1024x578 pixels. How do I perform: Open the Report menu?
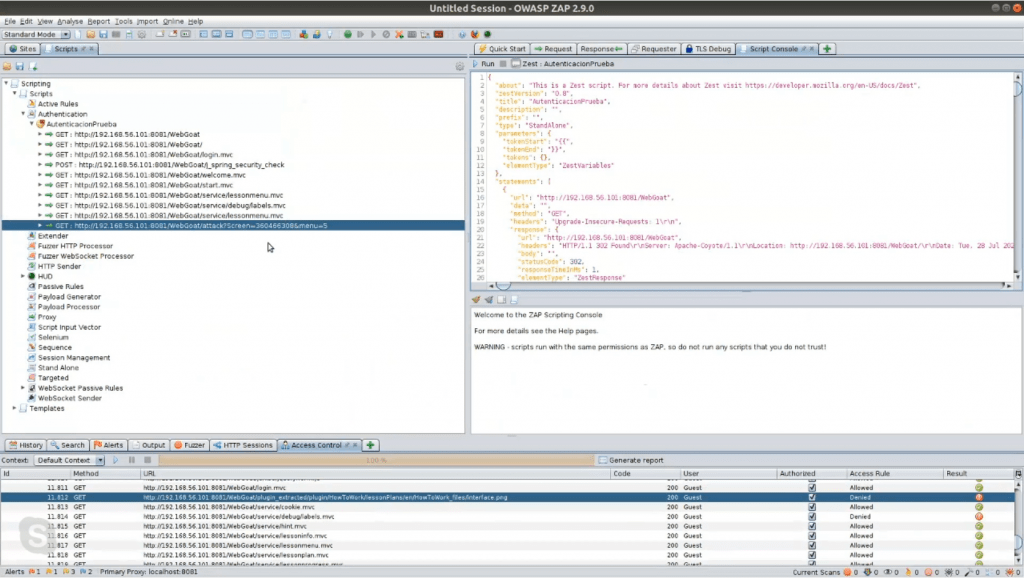click(99, 22)
